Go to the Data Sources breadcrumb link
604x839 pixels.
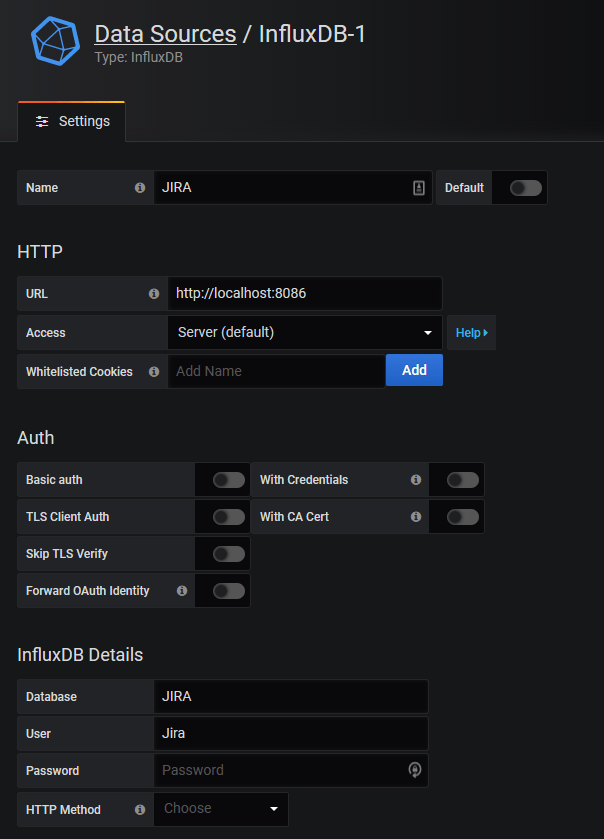point(165,34)
